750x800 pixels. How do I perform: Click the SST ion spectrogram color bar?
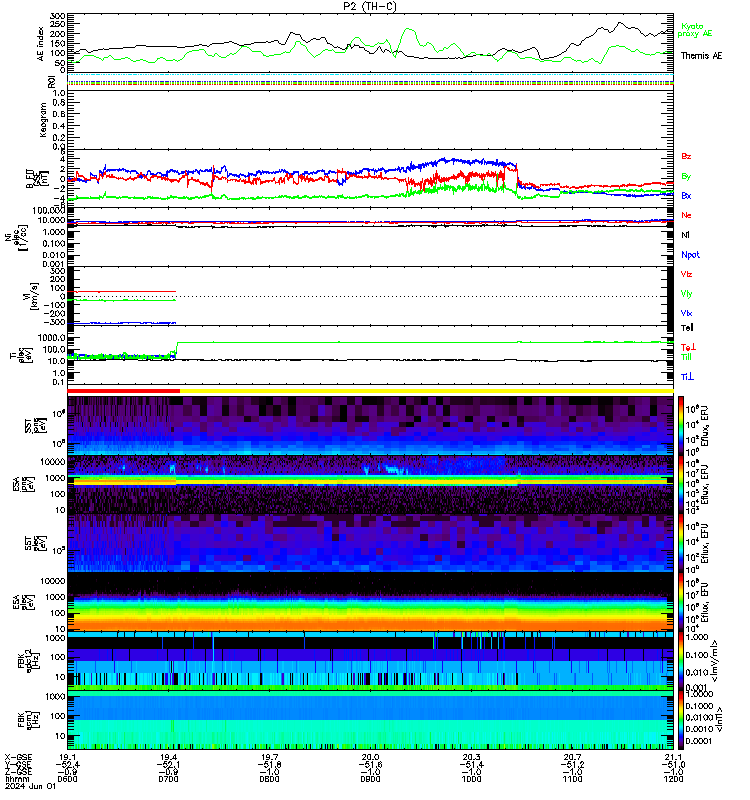pyautogui.click(x=681, y=425)
